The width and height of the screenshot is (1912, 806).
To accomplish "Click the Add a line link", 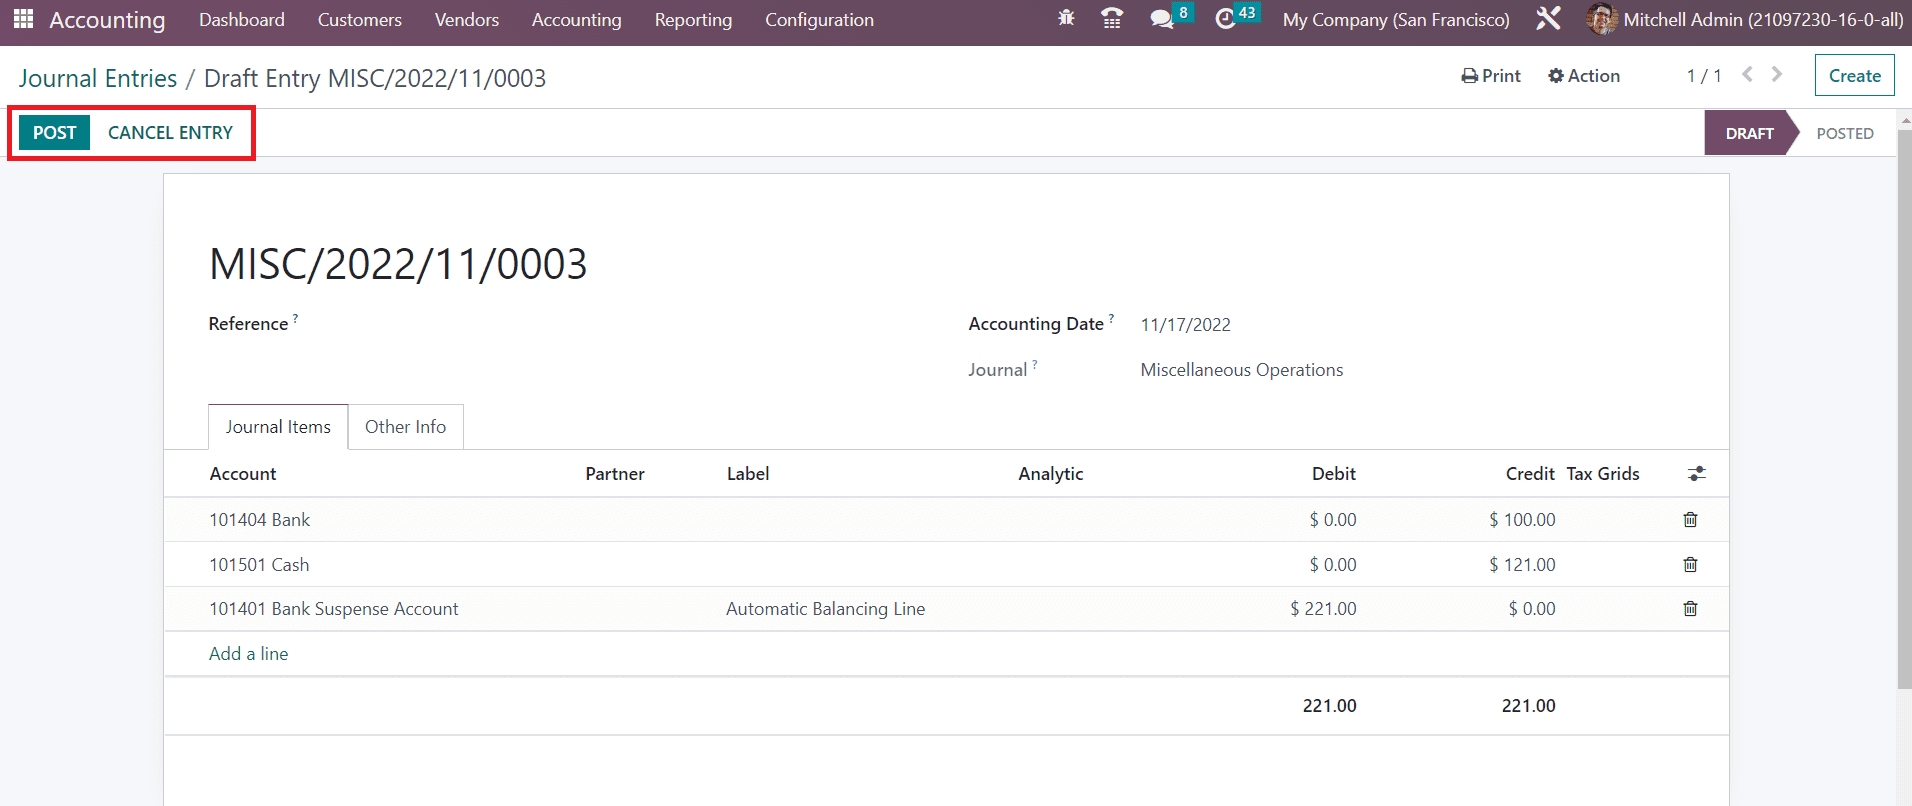I will [248, 654].
